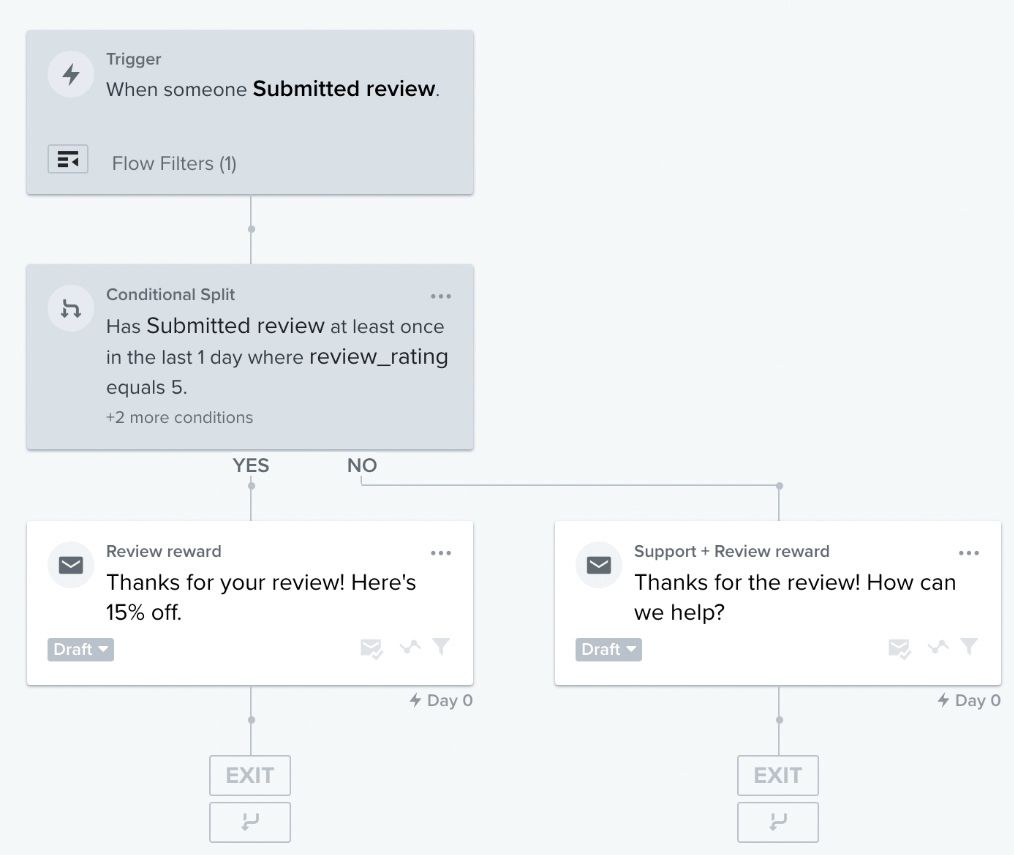
Task: Click add-step branch icon below left EXIT
Action: 249,822
